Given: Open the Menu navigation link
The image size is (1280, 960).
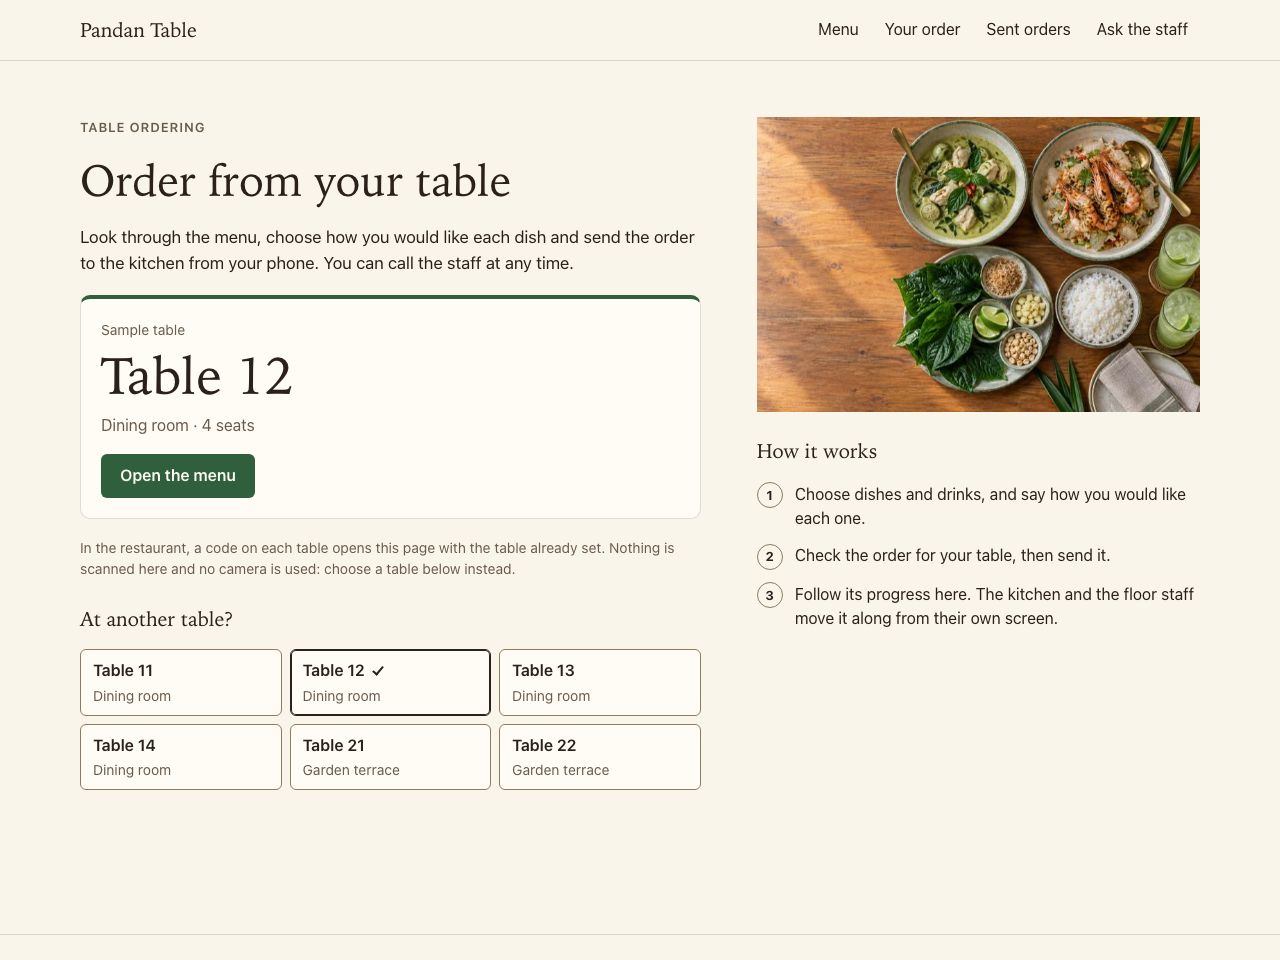Looking at the screenshot, I should [x=838, y=30].
